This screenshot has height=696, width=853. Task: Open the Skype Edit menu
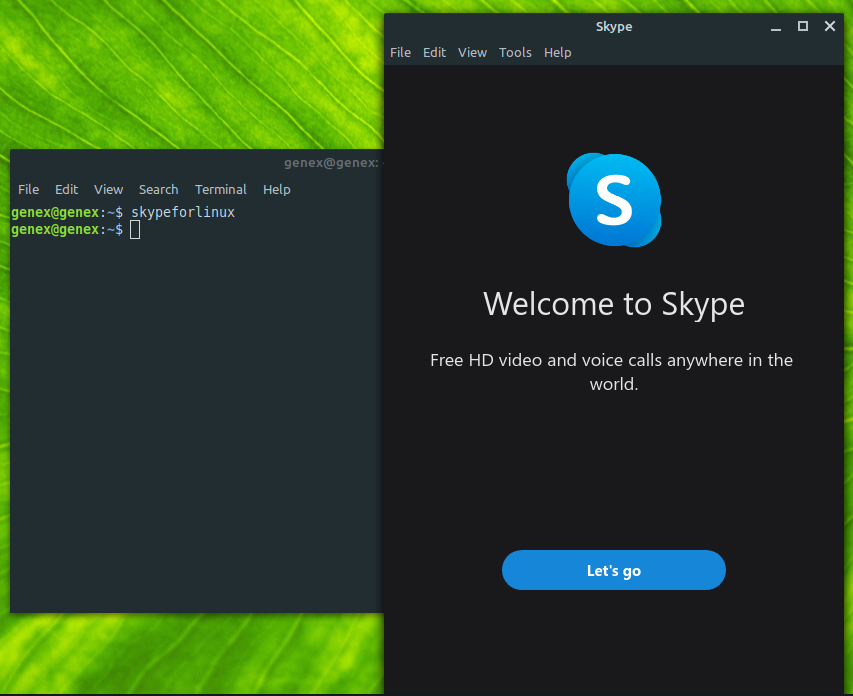434,53
